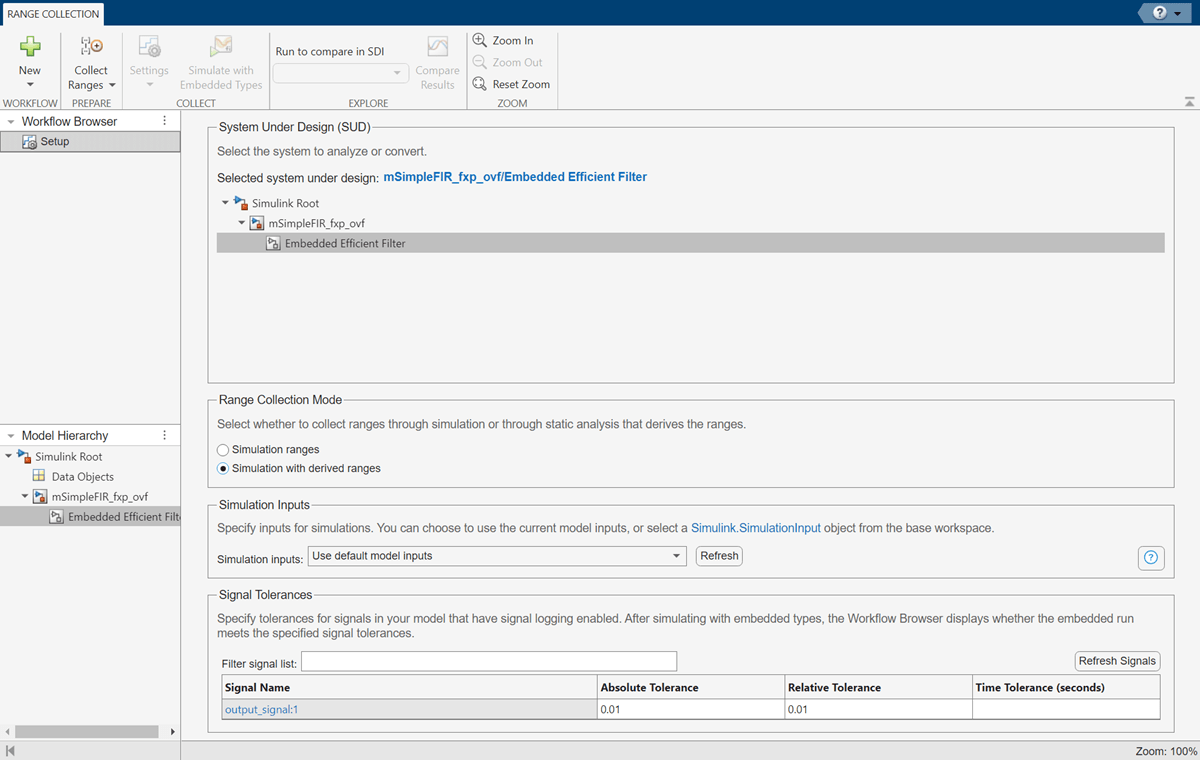1200x760 pixels.
Task: Click the Filter signal list field
Action: pyautogui.click(x=488, y=662)
